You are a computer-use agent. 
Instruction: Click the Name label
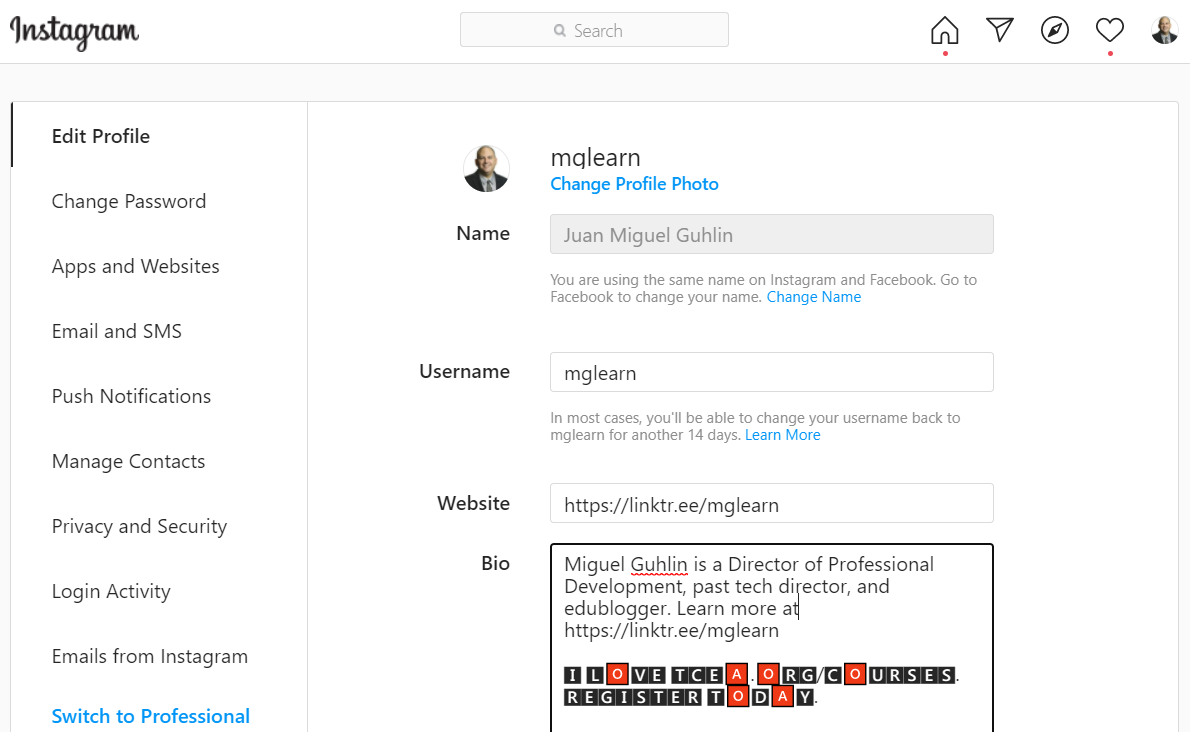483,234
